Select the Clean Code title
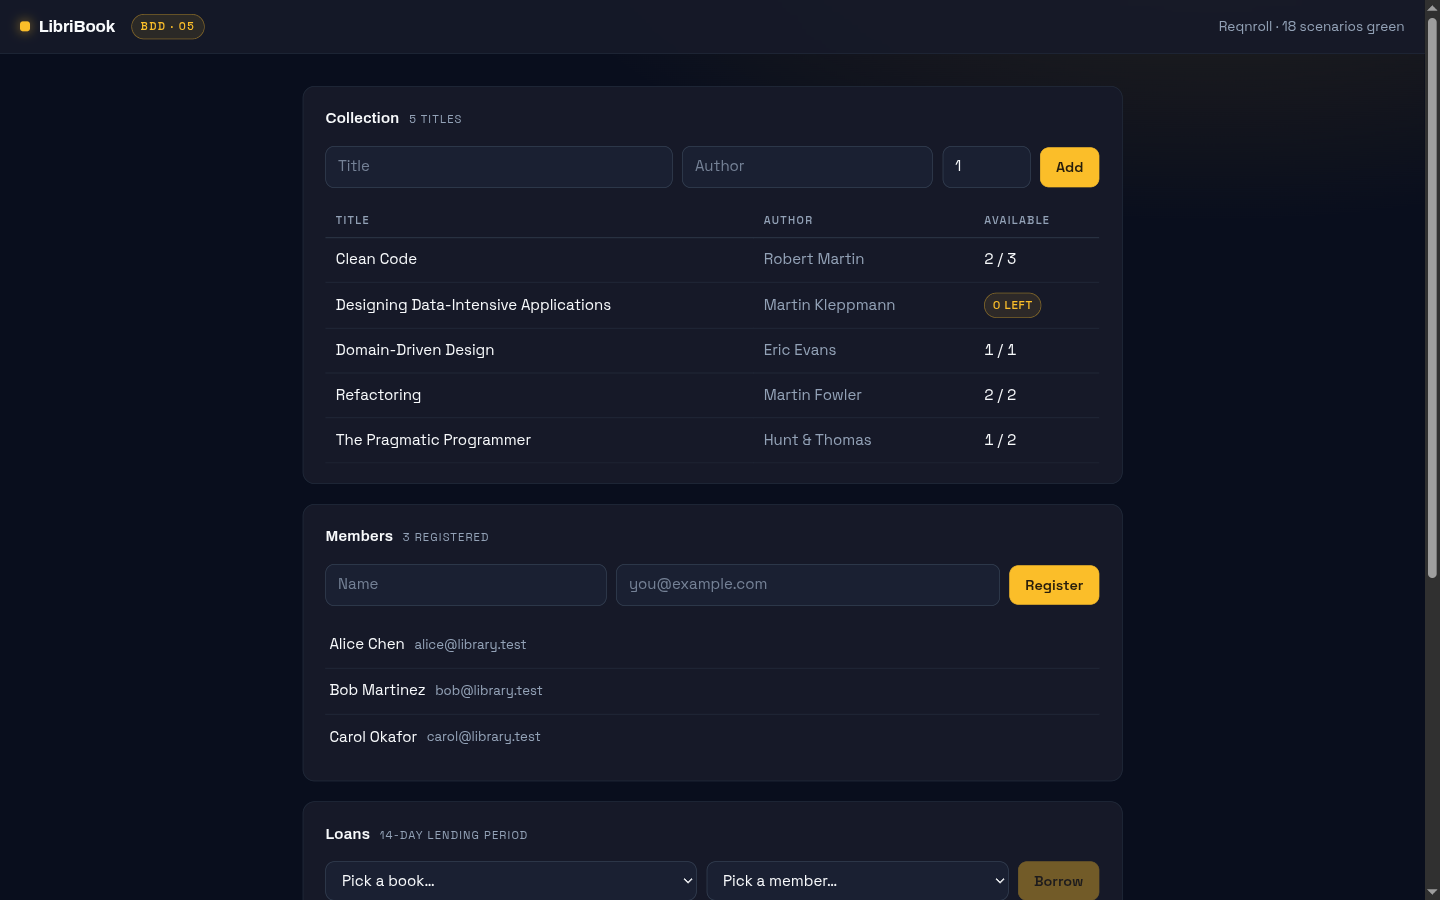This screenshot has height=900, width=1440. tap(376, 259)
